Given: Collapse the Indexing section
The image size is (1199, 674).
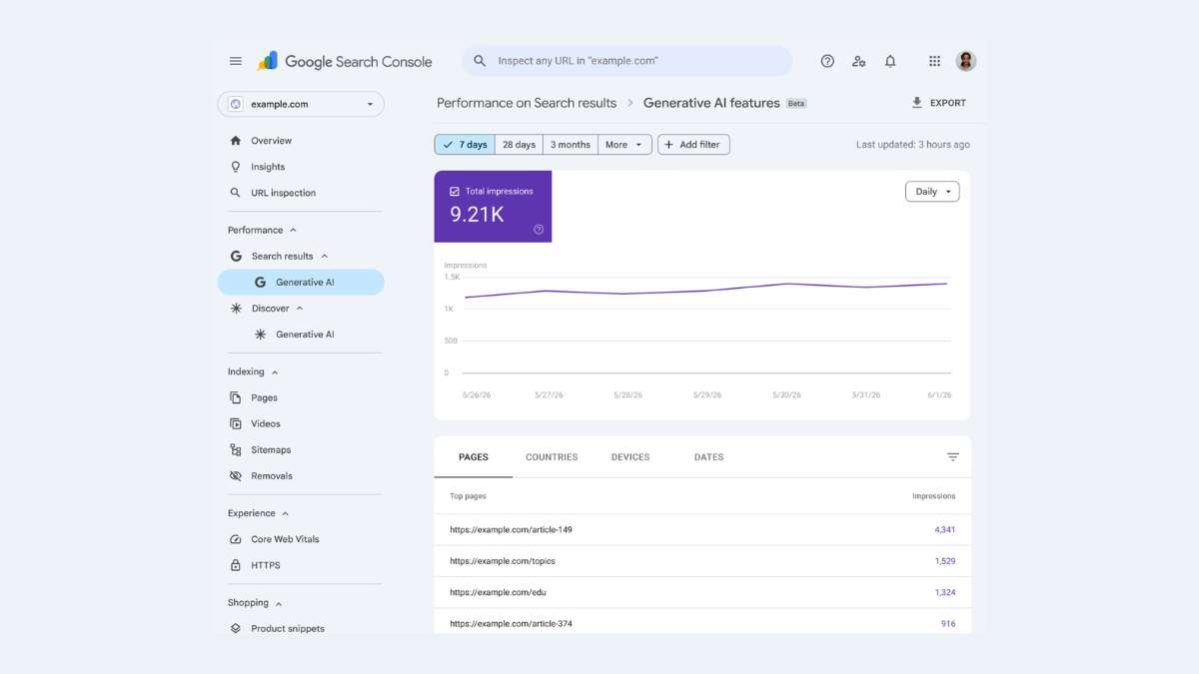Looking at the screenshot, I should tap(275, 373).
